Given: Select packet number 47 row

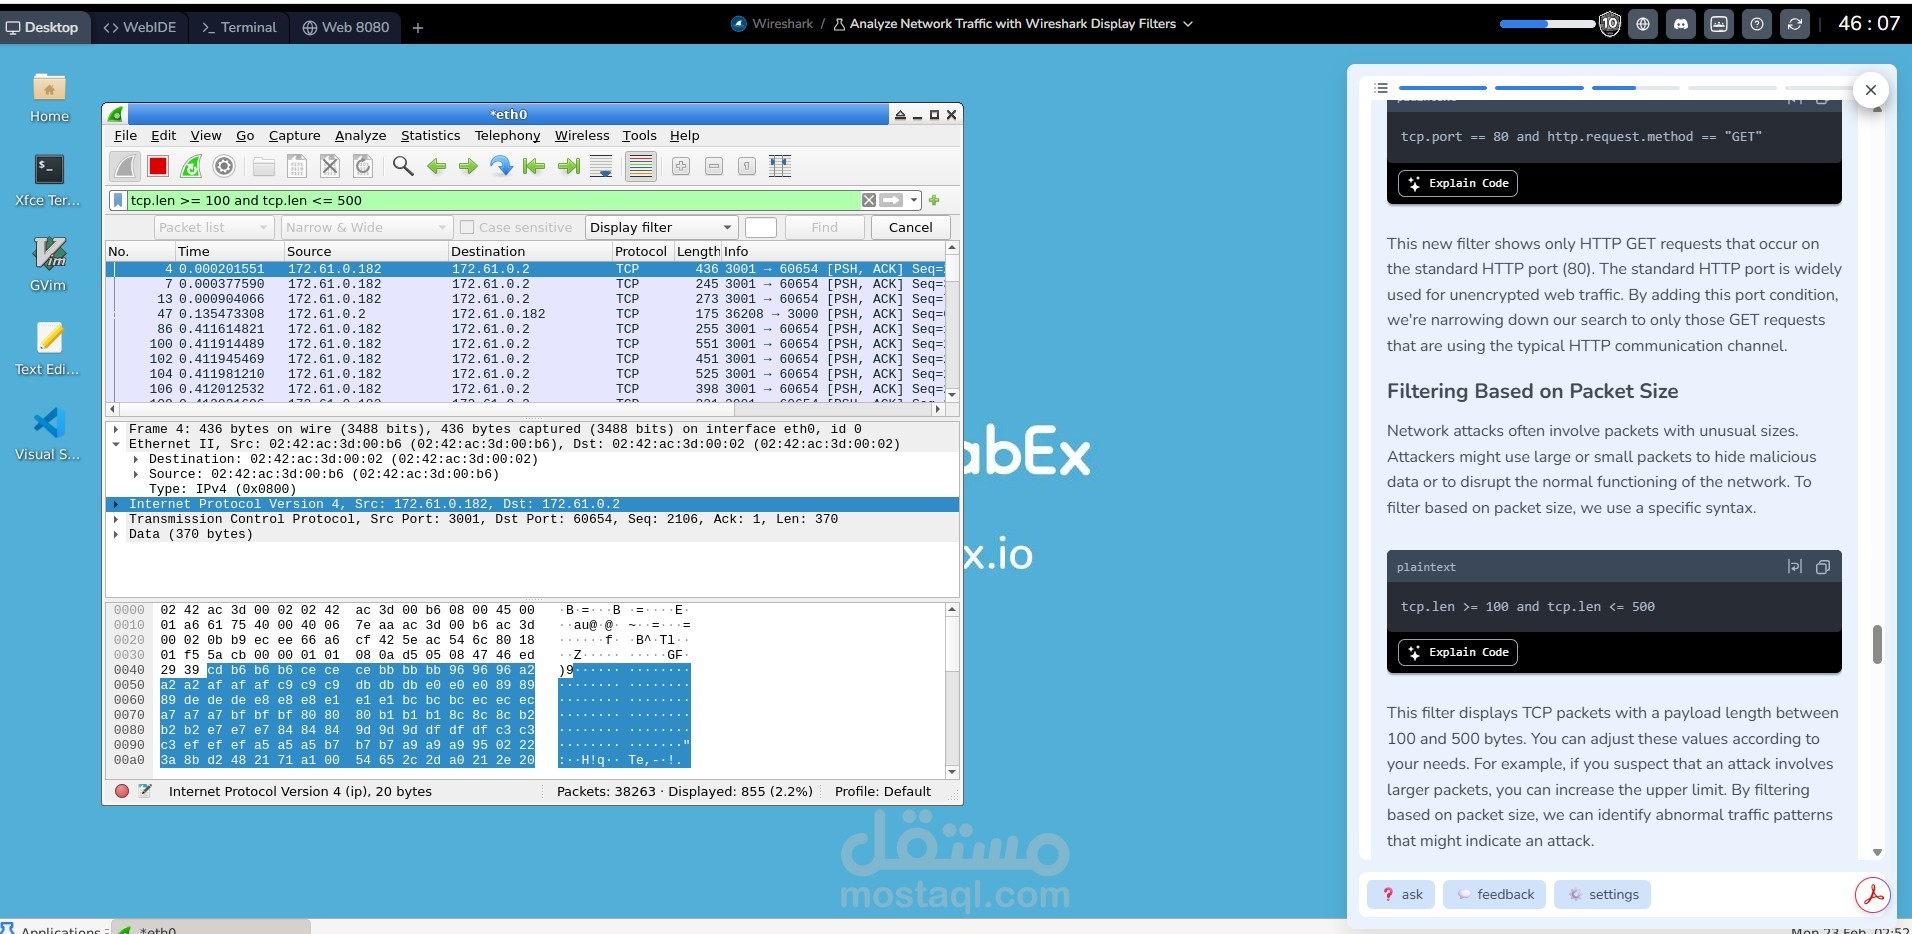Looking at the screenshot, I should coord(526,314).
